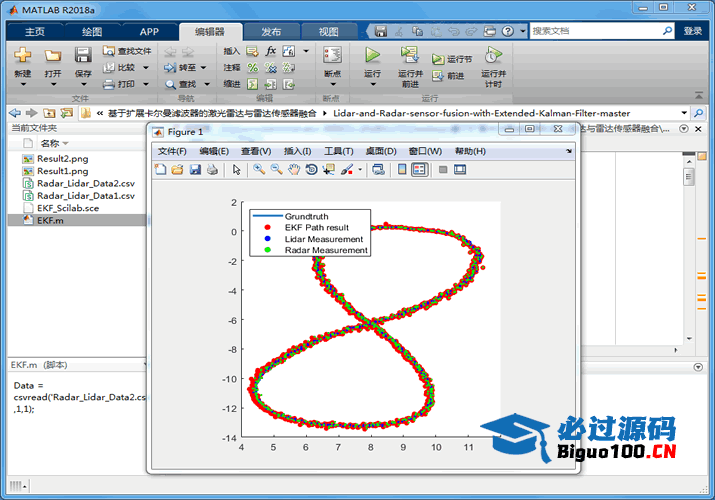Image resolution: width=715 pixels, height=500 pixels.
Task: Expand the current folder path dropdown
Action: tap(684, 113)
